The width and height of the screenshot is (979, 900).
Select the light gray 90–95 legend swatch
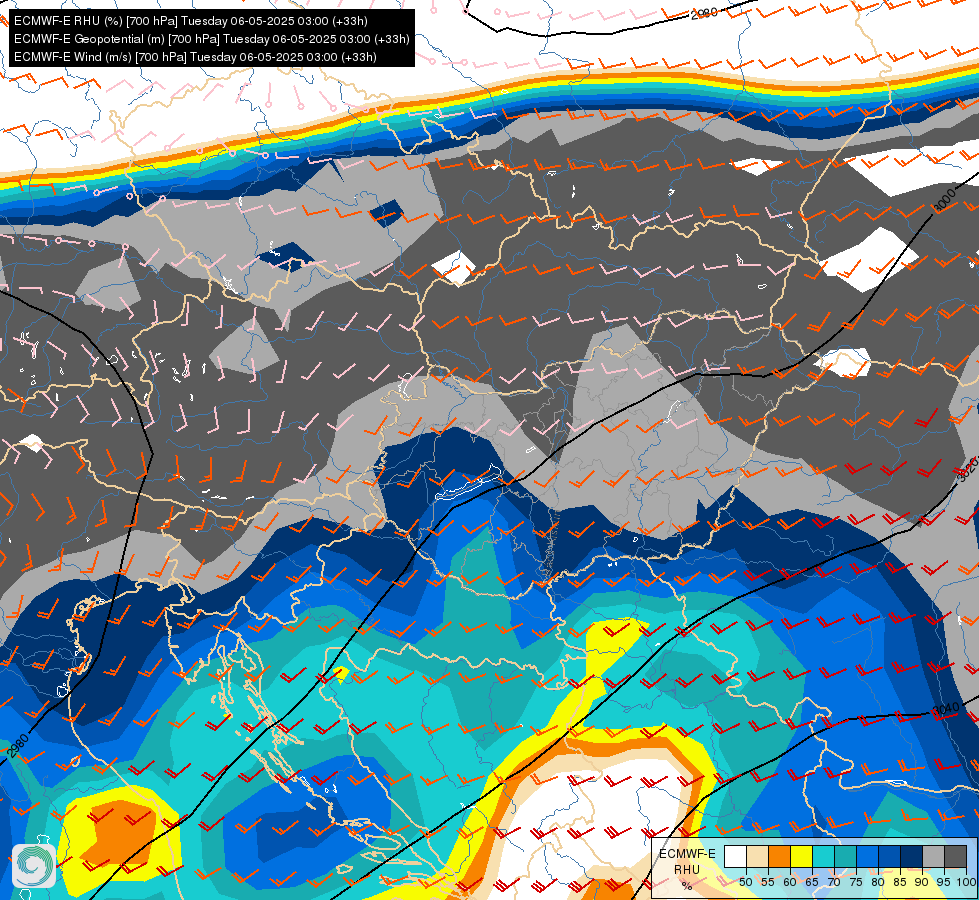point(933,856)
